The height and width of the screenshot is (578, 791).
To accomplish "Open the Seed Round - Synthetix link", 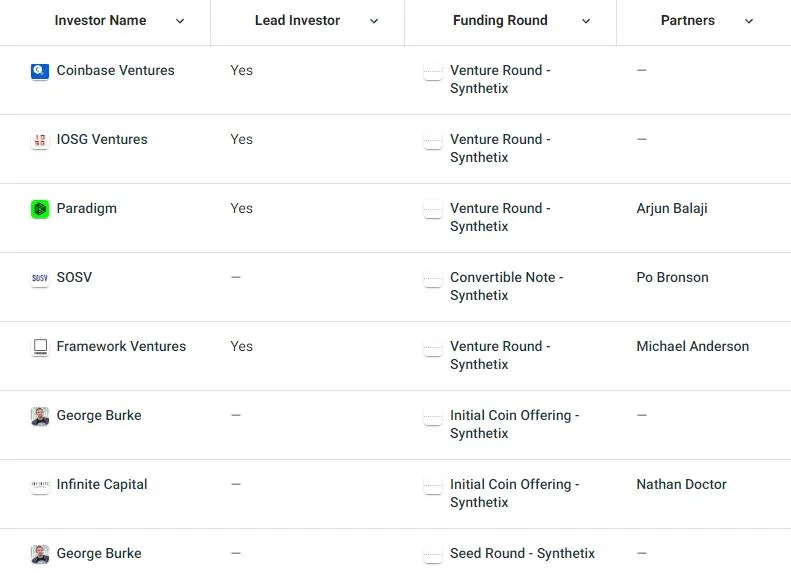I will (x=523, y=554).
